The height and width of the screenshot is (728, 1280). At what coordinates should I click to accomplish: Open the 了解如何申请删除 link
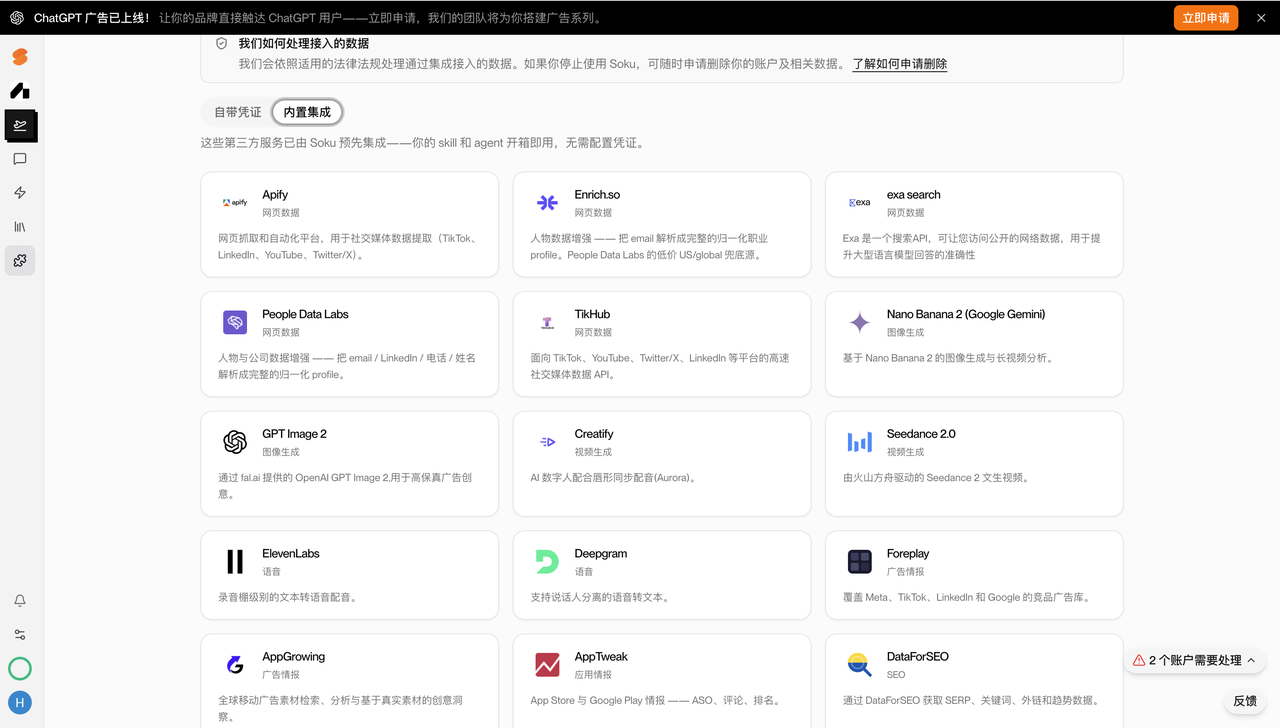[900, 64]
